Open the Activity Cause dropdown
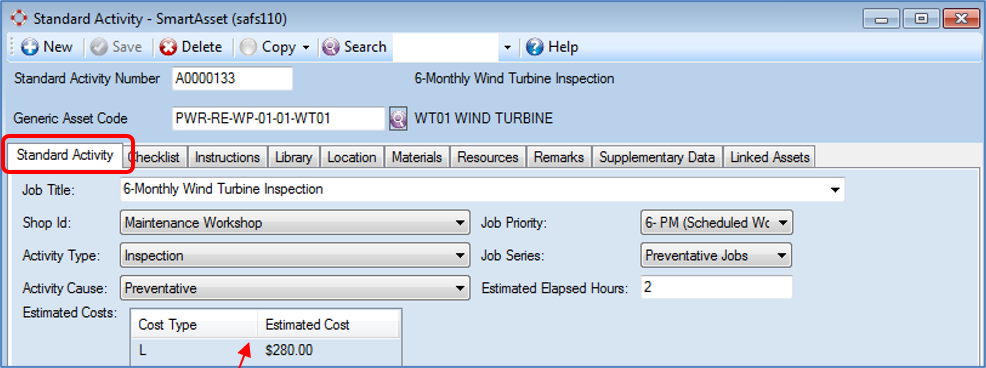Screen dimensions: 986x368 coord(294,289)
